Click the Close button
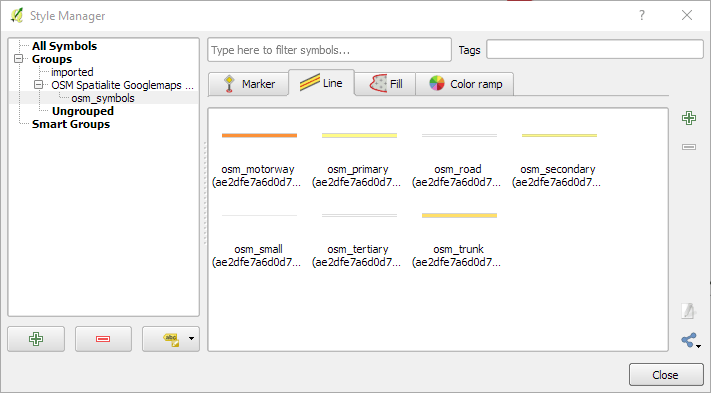The image size is (711, 393). point(666,375)
